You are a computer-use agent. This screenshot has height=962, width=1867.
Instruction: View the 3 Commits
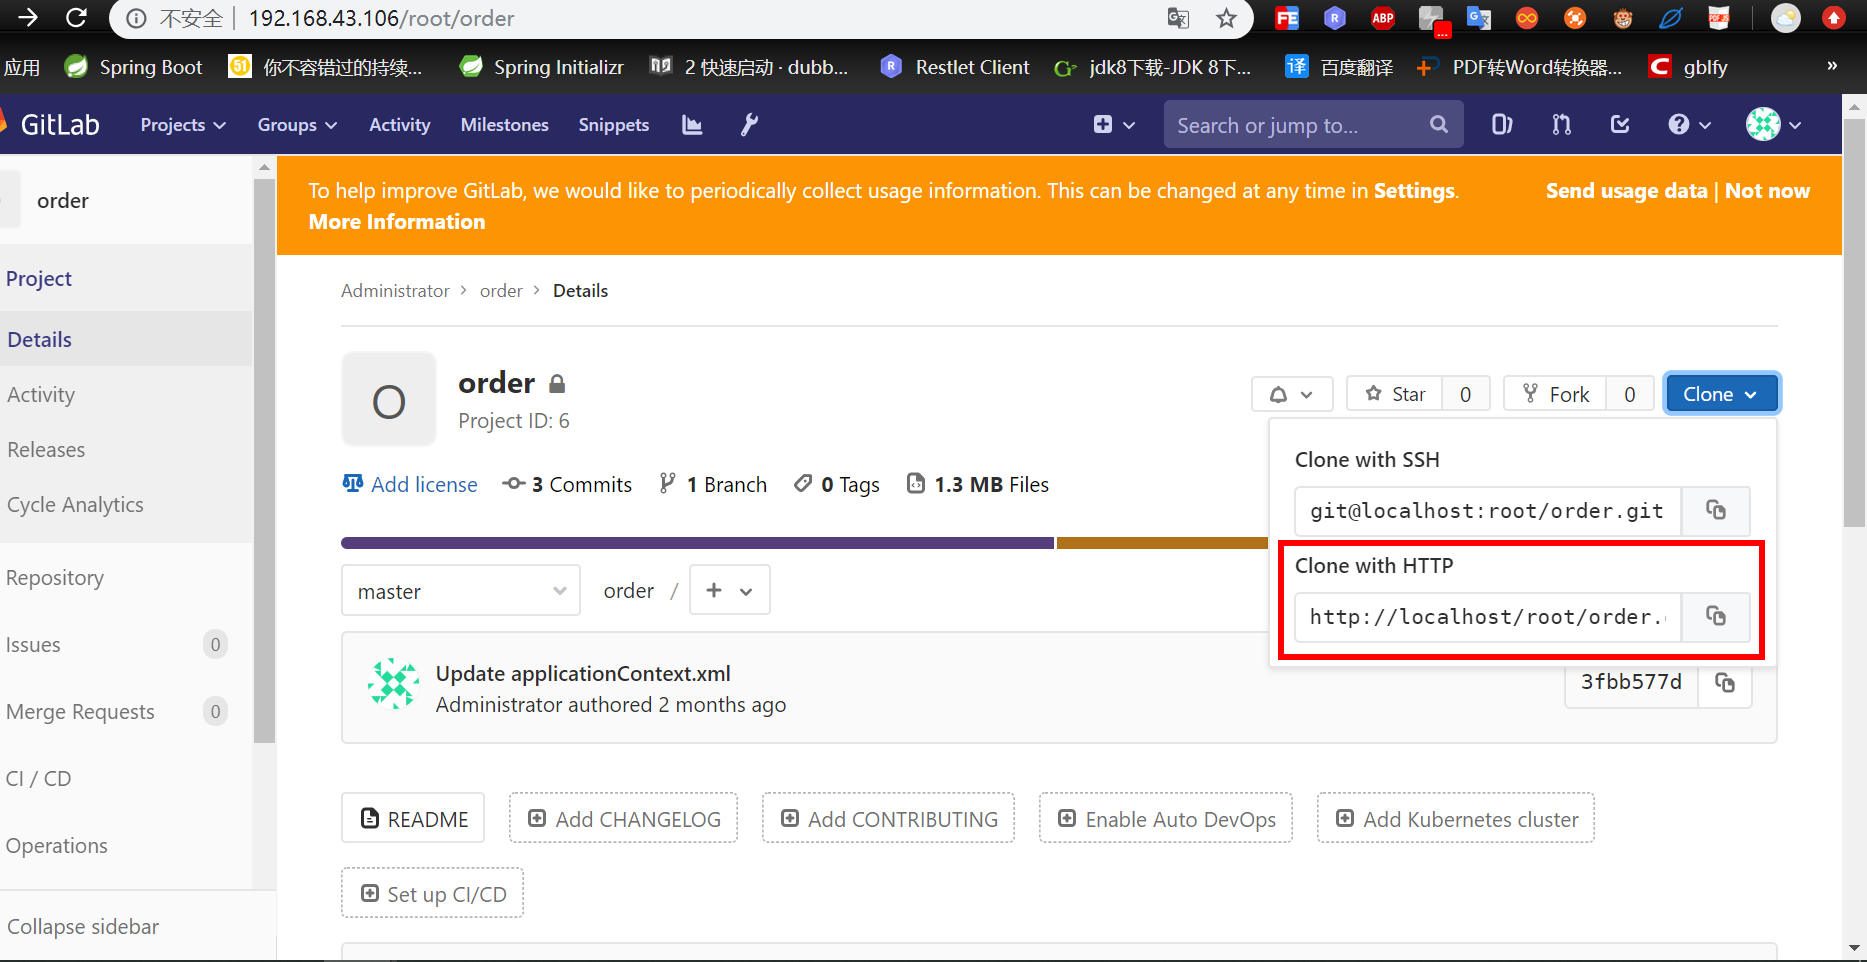[568, 484]
